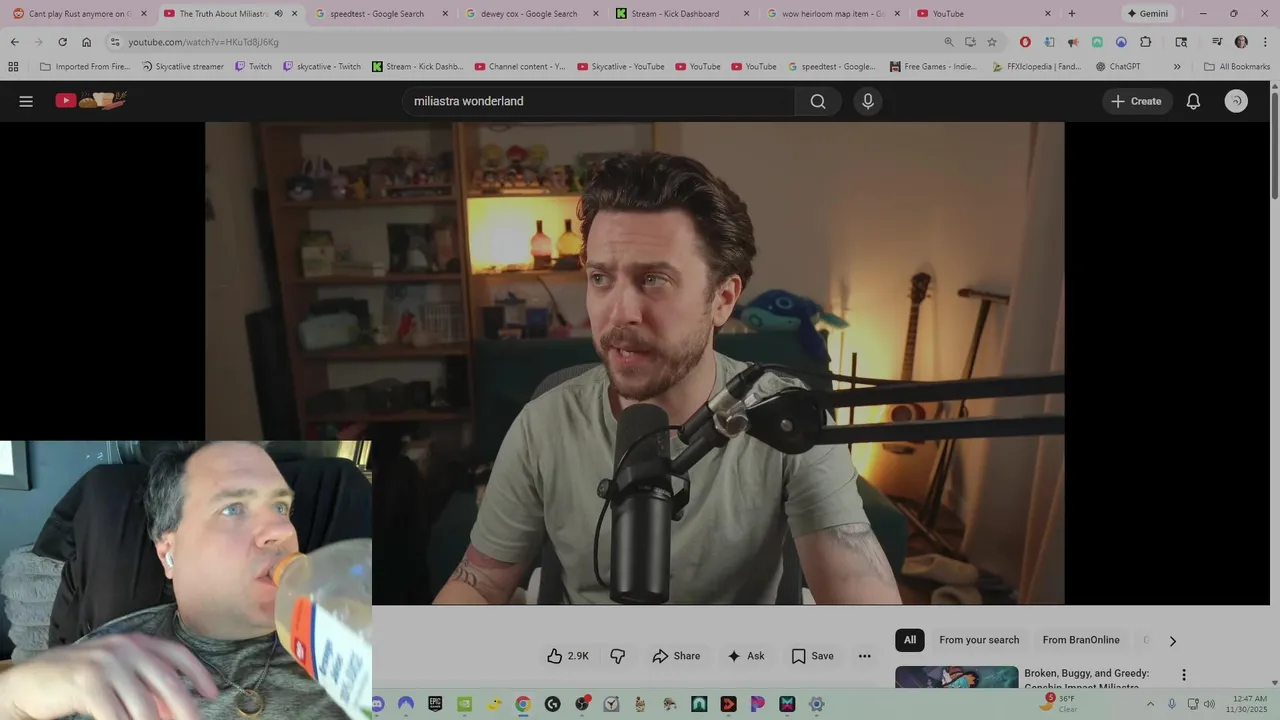Close the dewey cox tab
The height and width of the screenshot is (720, 1280).
596,14
